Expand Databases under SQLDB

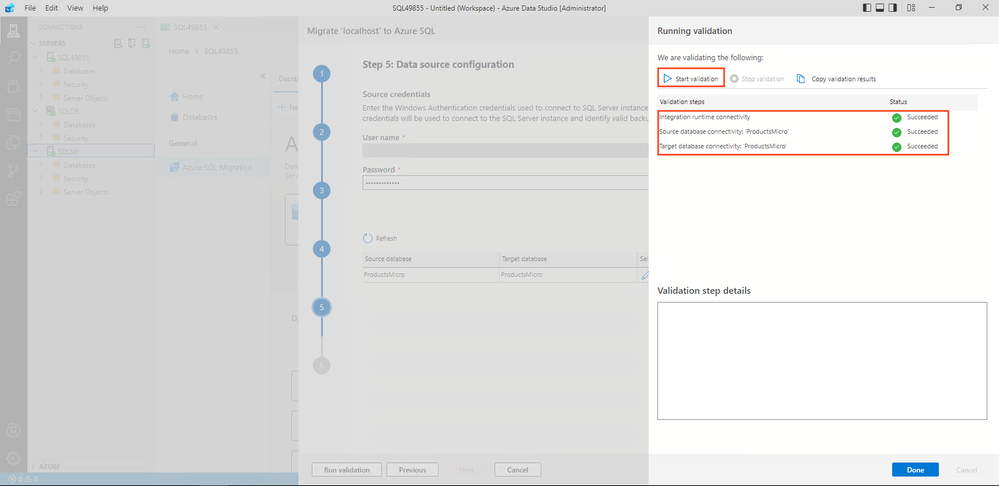(x=41, y=124)
